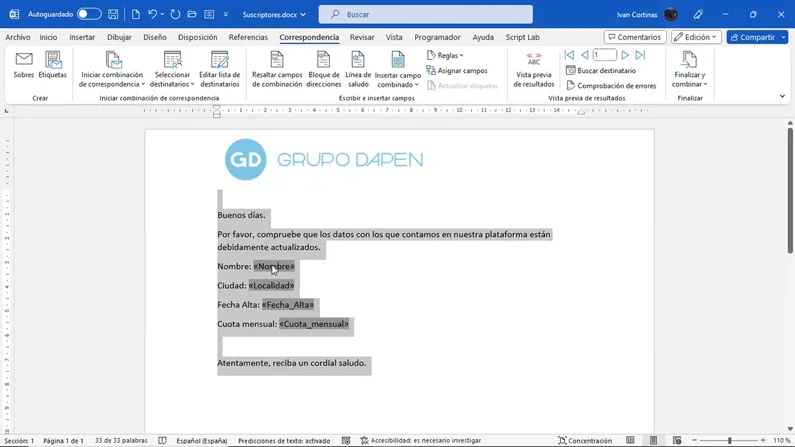Click Comprobación de errores
The width and height of the screenshot is (795, 447).
(611, 86)
